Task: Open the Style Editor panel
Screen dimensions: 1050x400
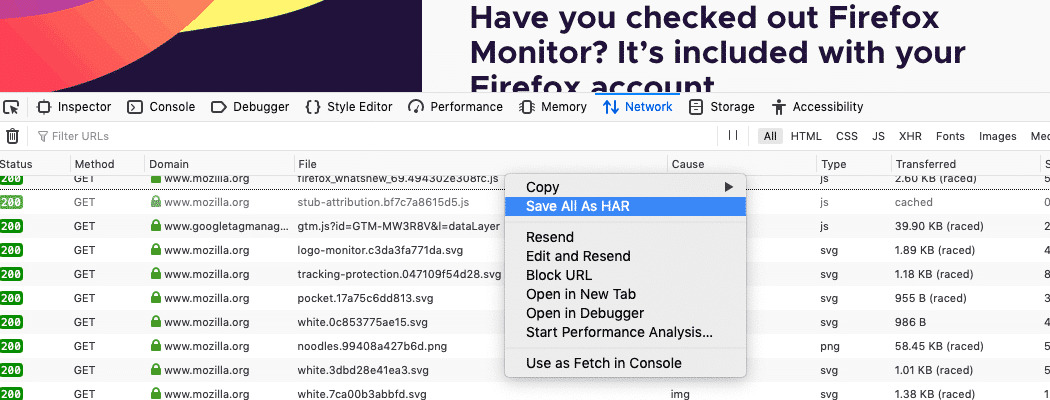Action: click(348, 107)
